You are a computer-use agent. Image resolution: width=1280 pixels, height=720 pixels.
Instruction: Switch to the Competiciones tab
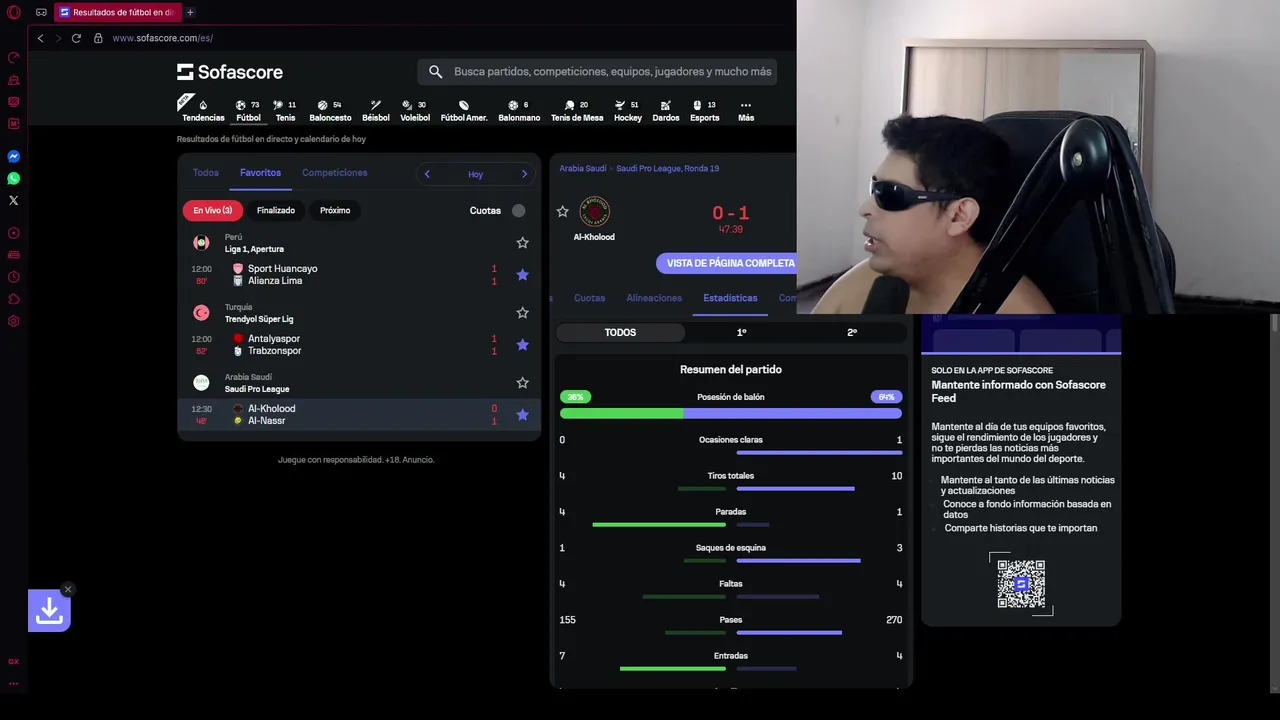pyautogui.click(x=335, y=173)
